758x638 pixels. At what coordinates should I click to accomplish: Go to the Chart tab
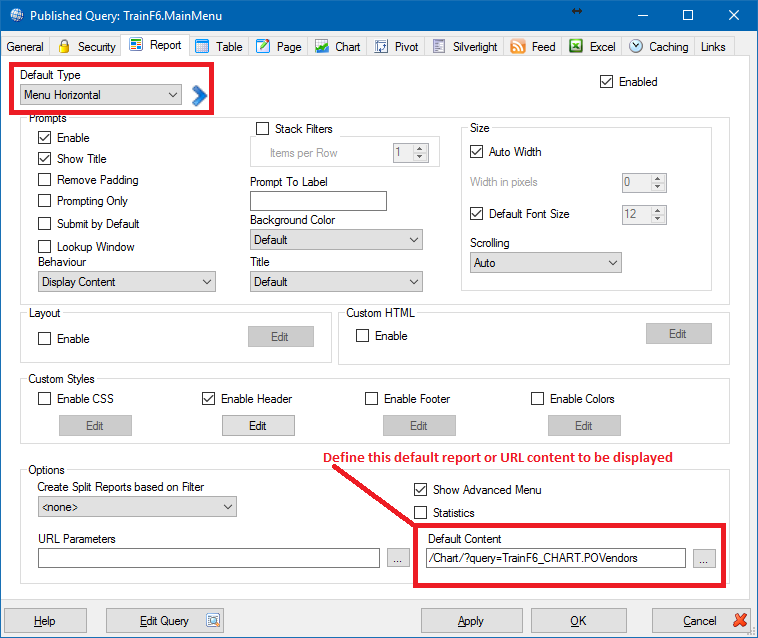[x=337, y=46]
